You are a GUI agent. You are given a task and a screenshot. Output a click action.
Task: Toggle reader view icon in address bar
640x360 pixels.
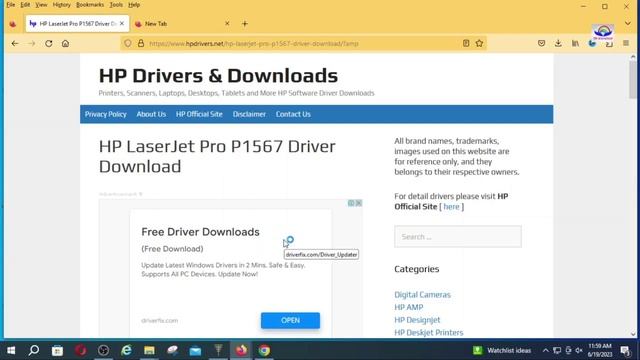tap(466, 43)
